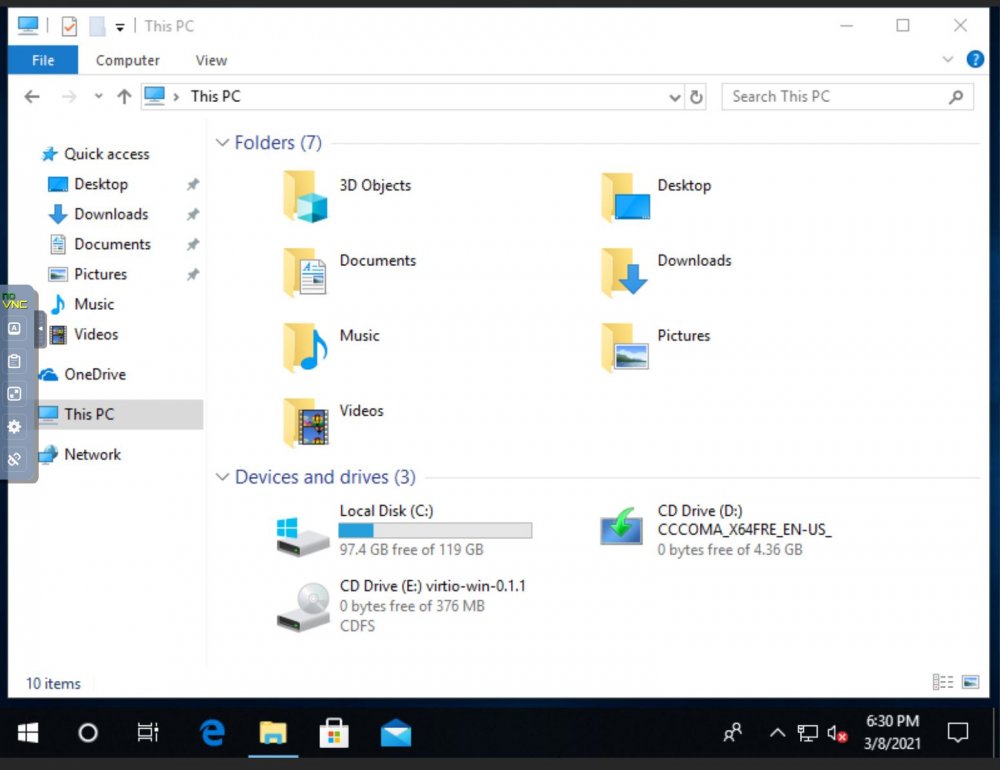Select CD Drive (D:) CCCOMA_X64FRE_EN-US

(x=715, y=530)
